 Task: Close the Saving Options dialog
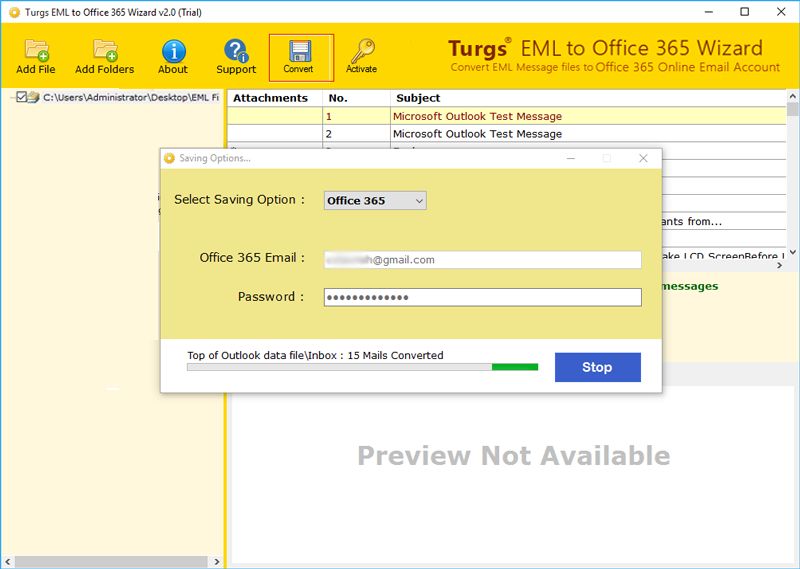coord(643,158)
